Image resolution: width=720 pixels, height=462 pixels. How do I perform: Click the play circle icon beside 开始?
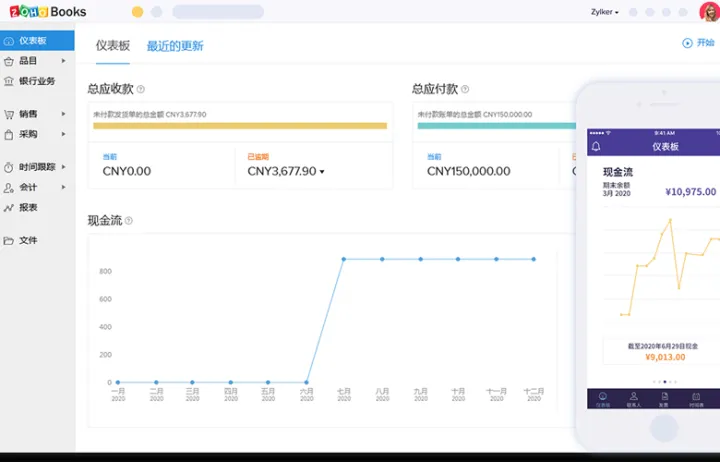[x=687, y=43]
